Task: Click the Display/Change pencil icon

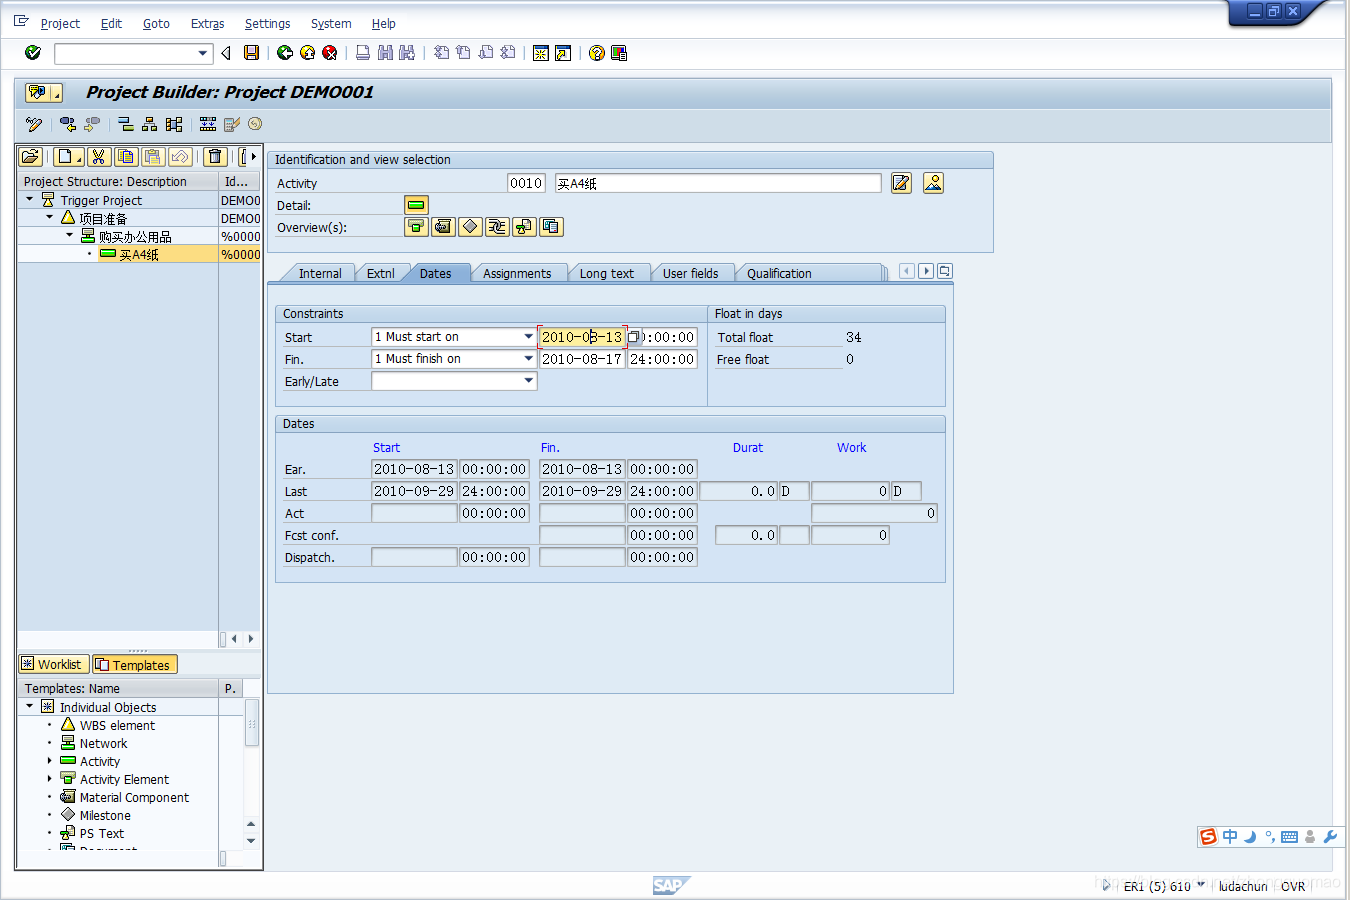Action: tap(34, 124)
